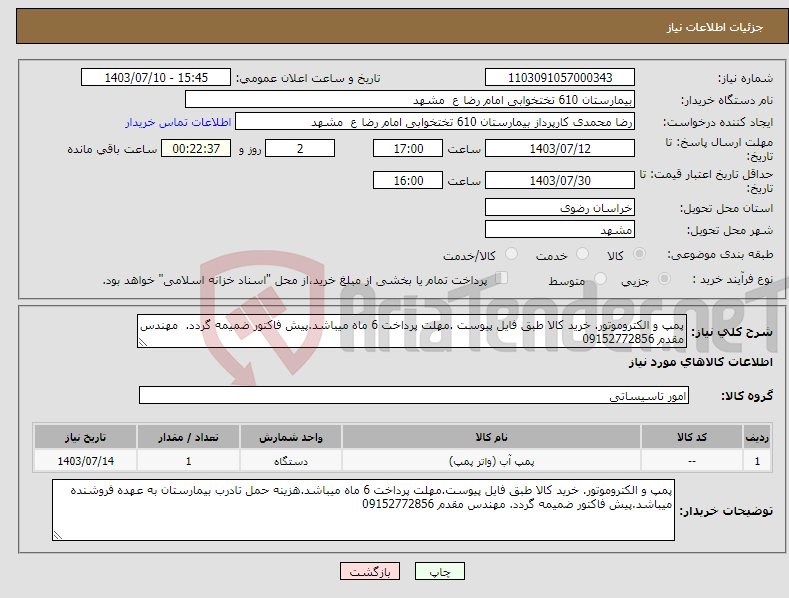
Task: Click the اطلاعات کالاهای مورد نیاز heading
Action: pos(700,362)
